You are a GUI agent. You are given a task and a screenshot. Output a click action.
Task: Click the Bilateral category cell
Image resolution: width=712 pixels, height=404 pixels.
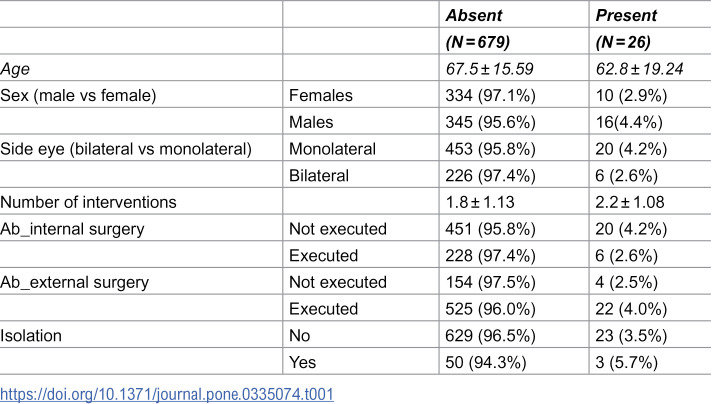pos(319,176)
